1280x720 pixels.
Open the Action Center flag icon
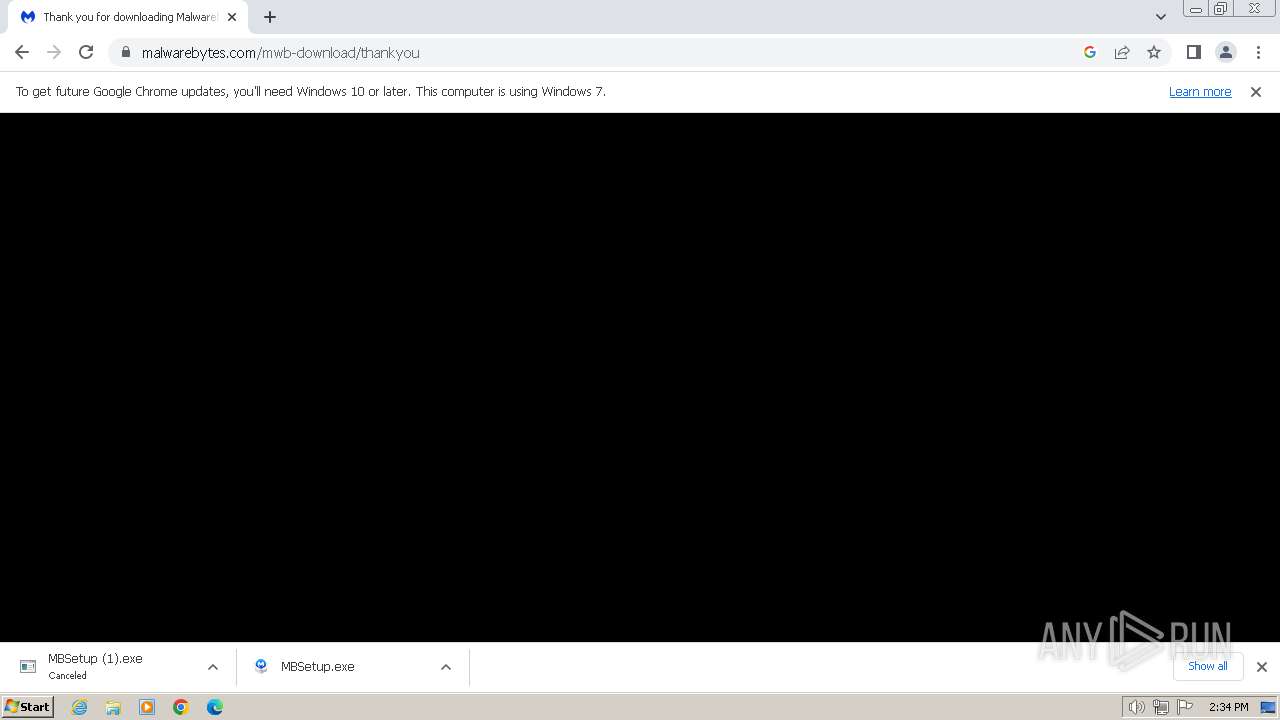[1185, 707]
